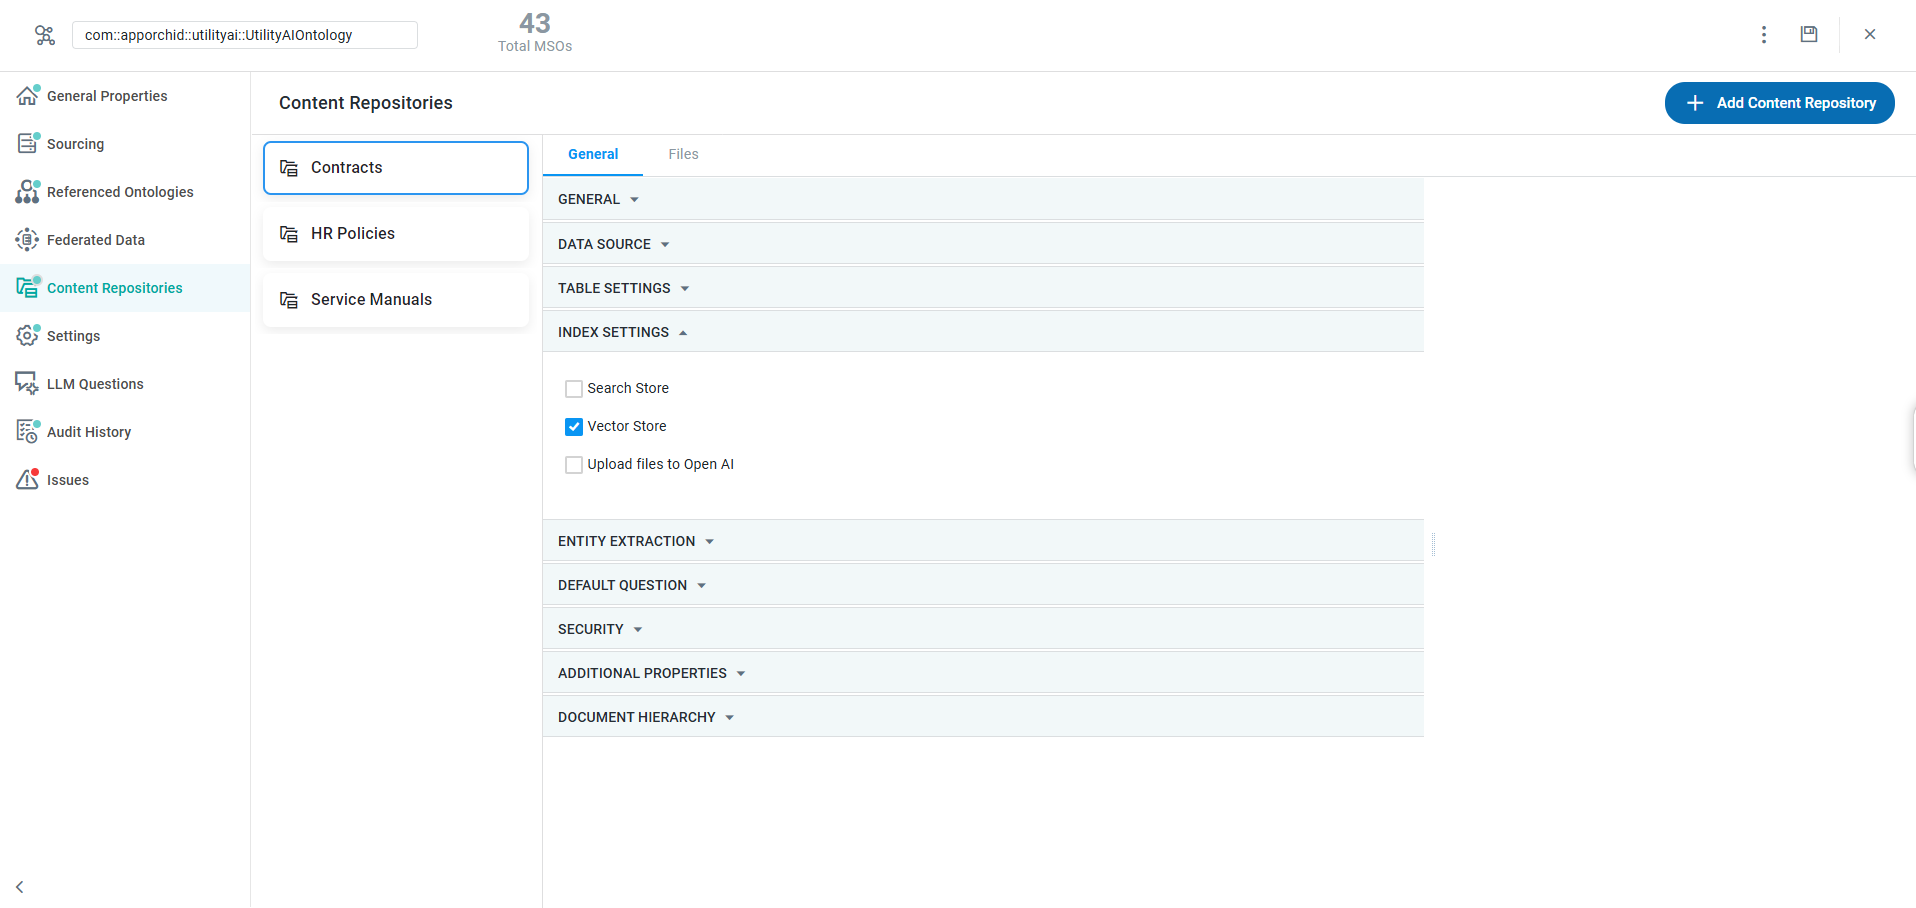Open the Audit History page

tap(89, 432)
